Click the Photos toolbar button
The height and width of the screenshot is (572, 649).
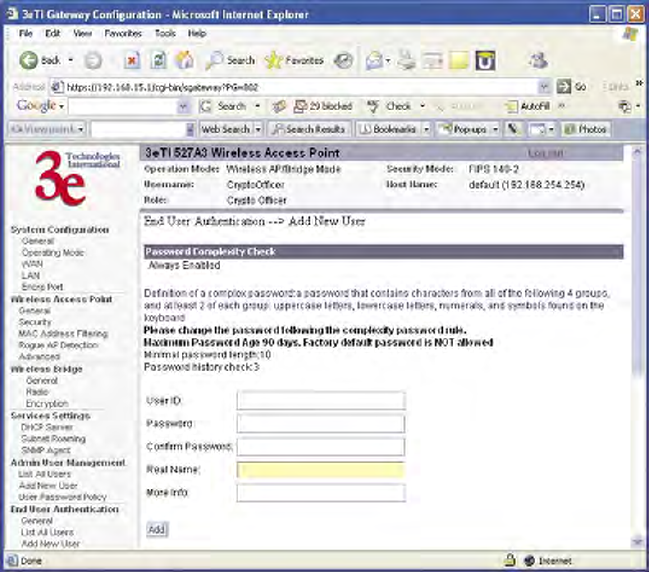(585, 130)
